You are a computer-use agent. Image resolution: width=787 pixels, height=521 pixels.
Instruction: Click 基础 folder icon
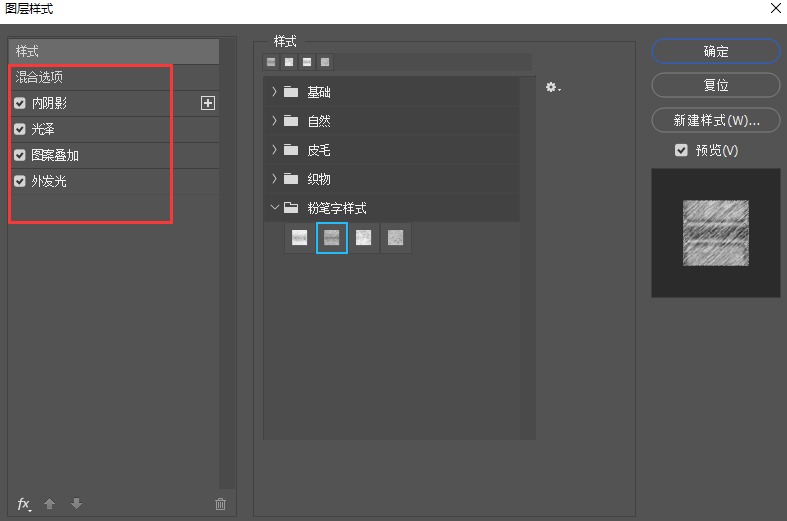click(291, 92)
